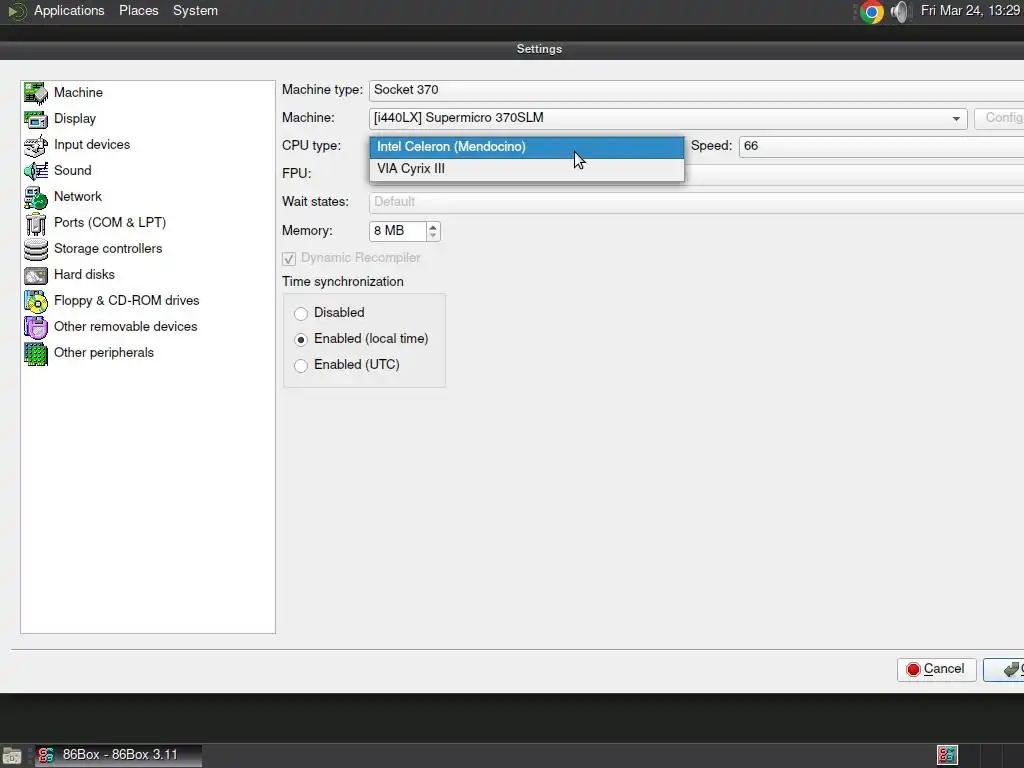Select Enabled (local time) radio button
This screenshot has width=1024, height=768.
(301, 340)
